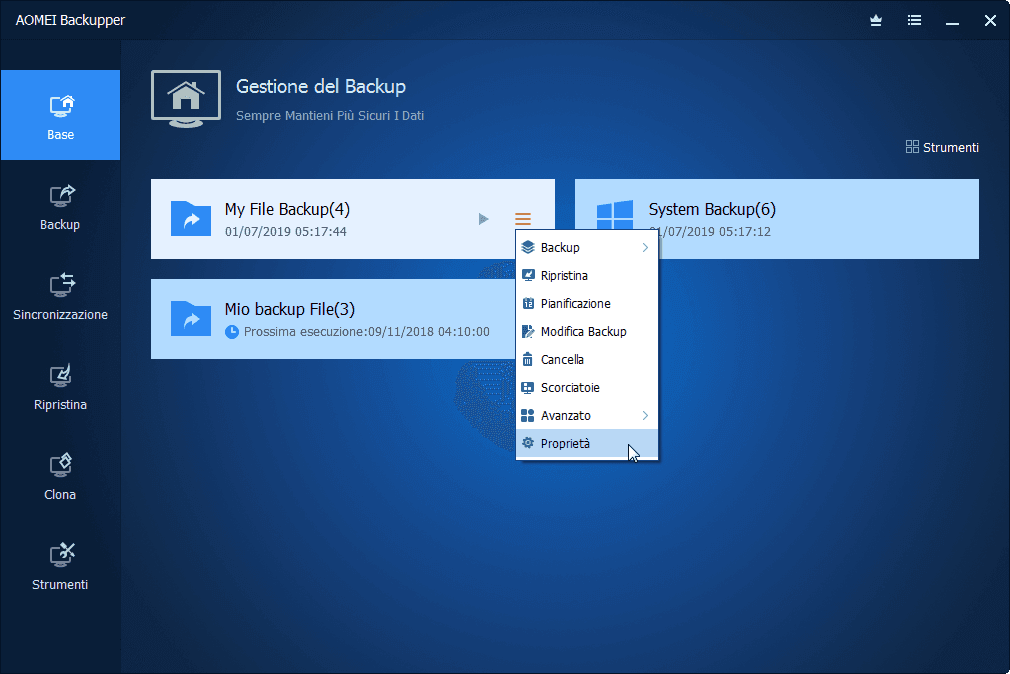Click the layers icon beside Backup menu entry
The image size is (1010, 674).
pyautogui.click(x=528, y=247)
